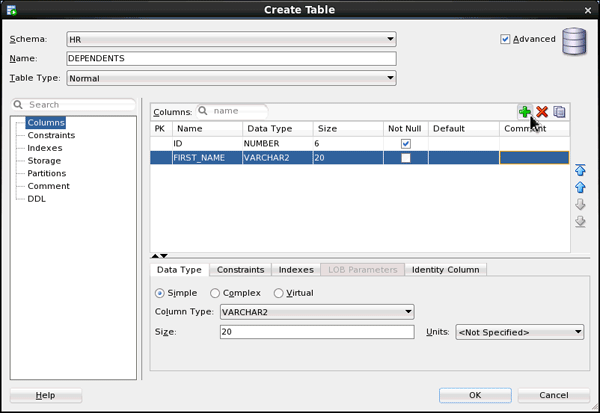Click the green plus Add Column icon
Screen dimensions: 600x413
[x=524, y=112]
